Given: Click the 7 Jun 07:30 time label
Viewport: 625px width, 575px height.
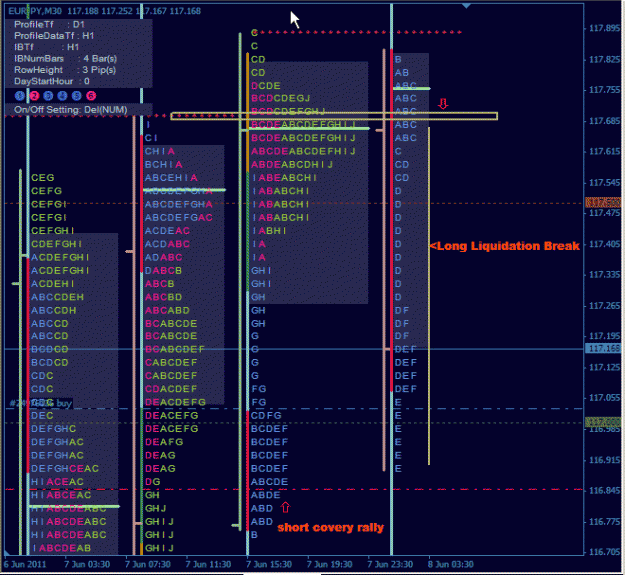Looking at the screenshot, I should point(147,564).
